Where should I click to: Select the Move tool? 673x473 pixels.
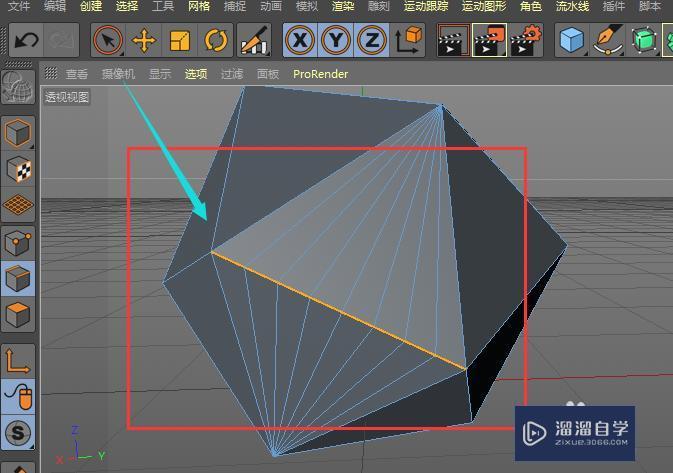(x=144, y=41)
